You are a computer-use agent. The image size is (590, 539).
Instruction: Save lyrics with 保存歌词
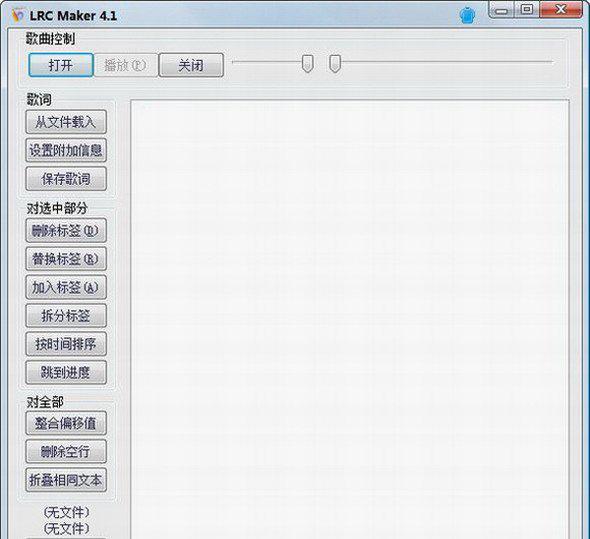pyautogui.click(x=66, y=179)
